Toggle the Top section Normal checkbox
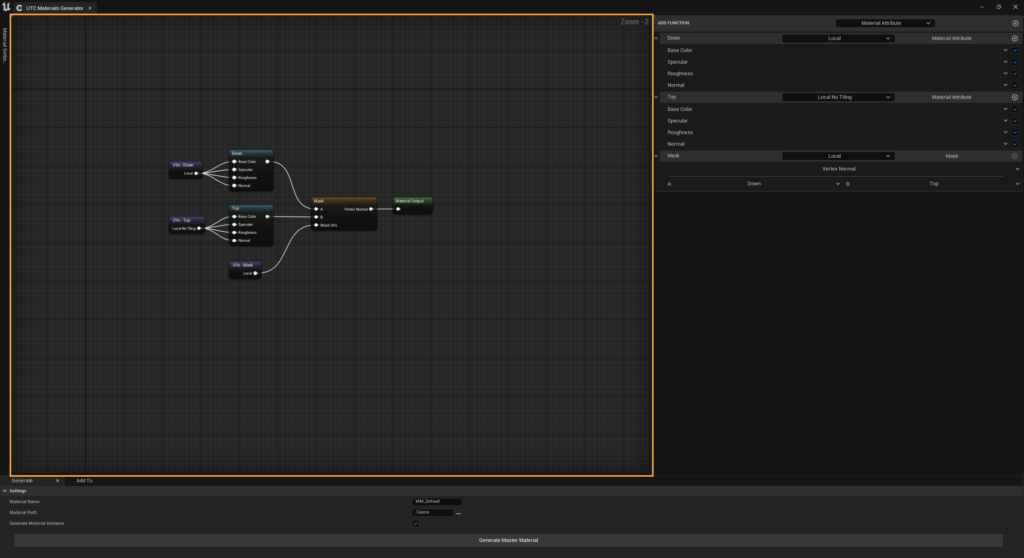 [1016, 144]
